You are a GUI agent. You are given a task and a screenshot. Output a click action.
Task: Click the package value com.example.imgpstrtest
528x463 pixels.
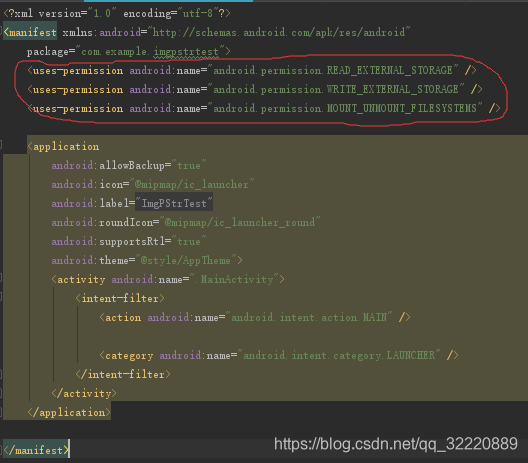(150, 52)
